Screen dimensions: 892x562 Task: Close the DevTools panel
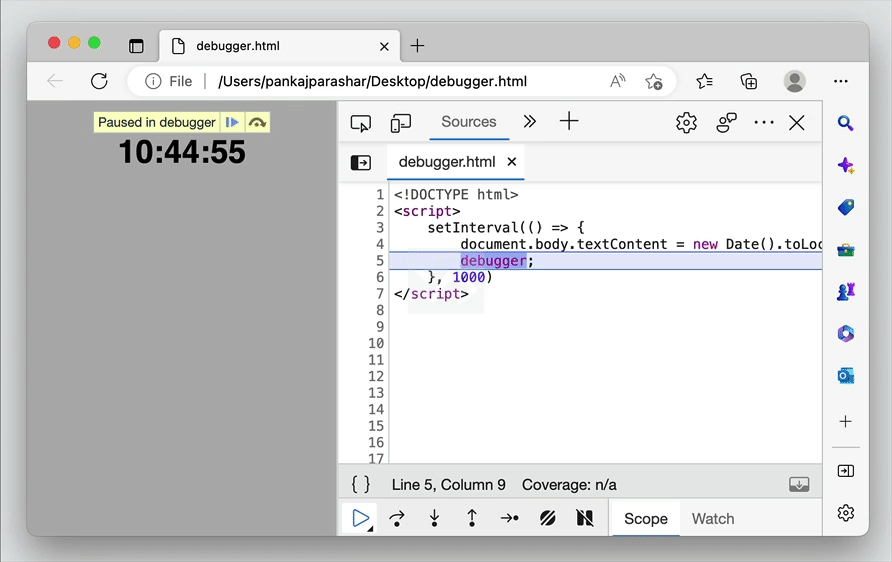pos(797,122)
